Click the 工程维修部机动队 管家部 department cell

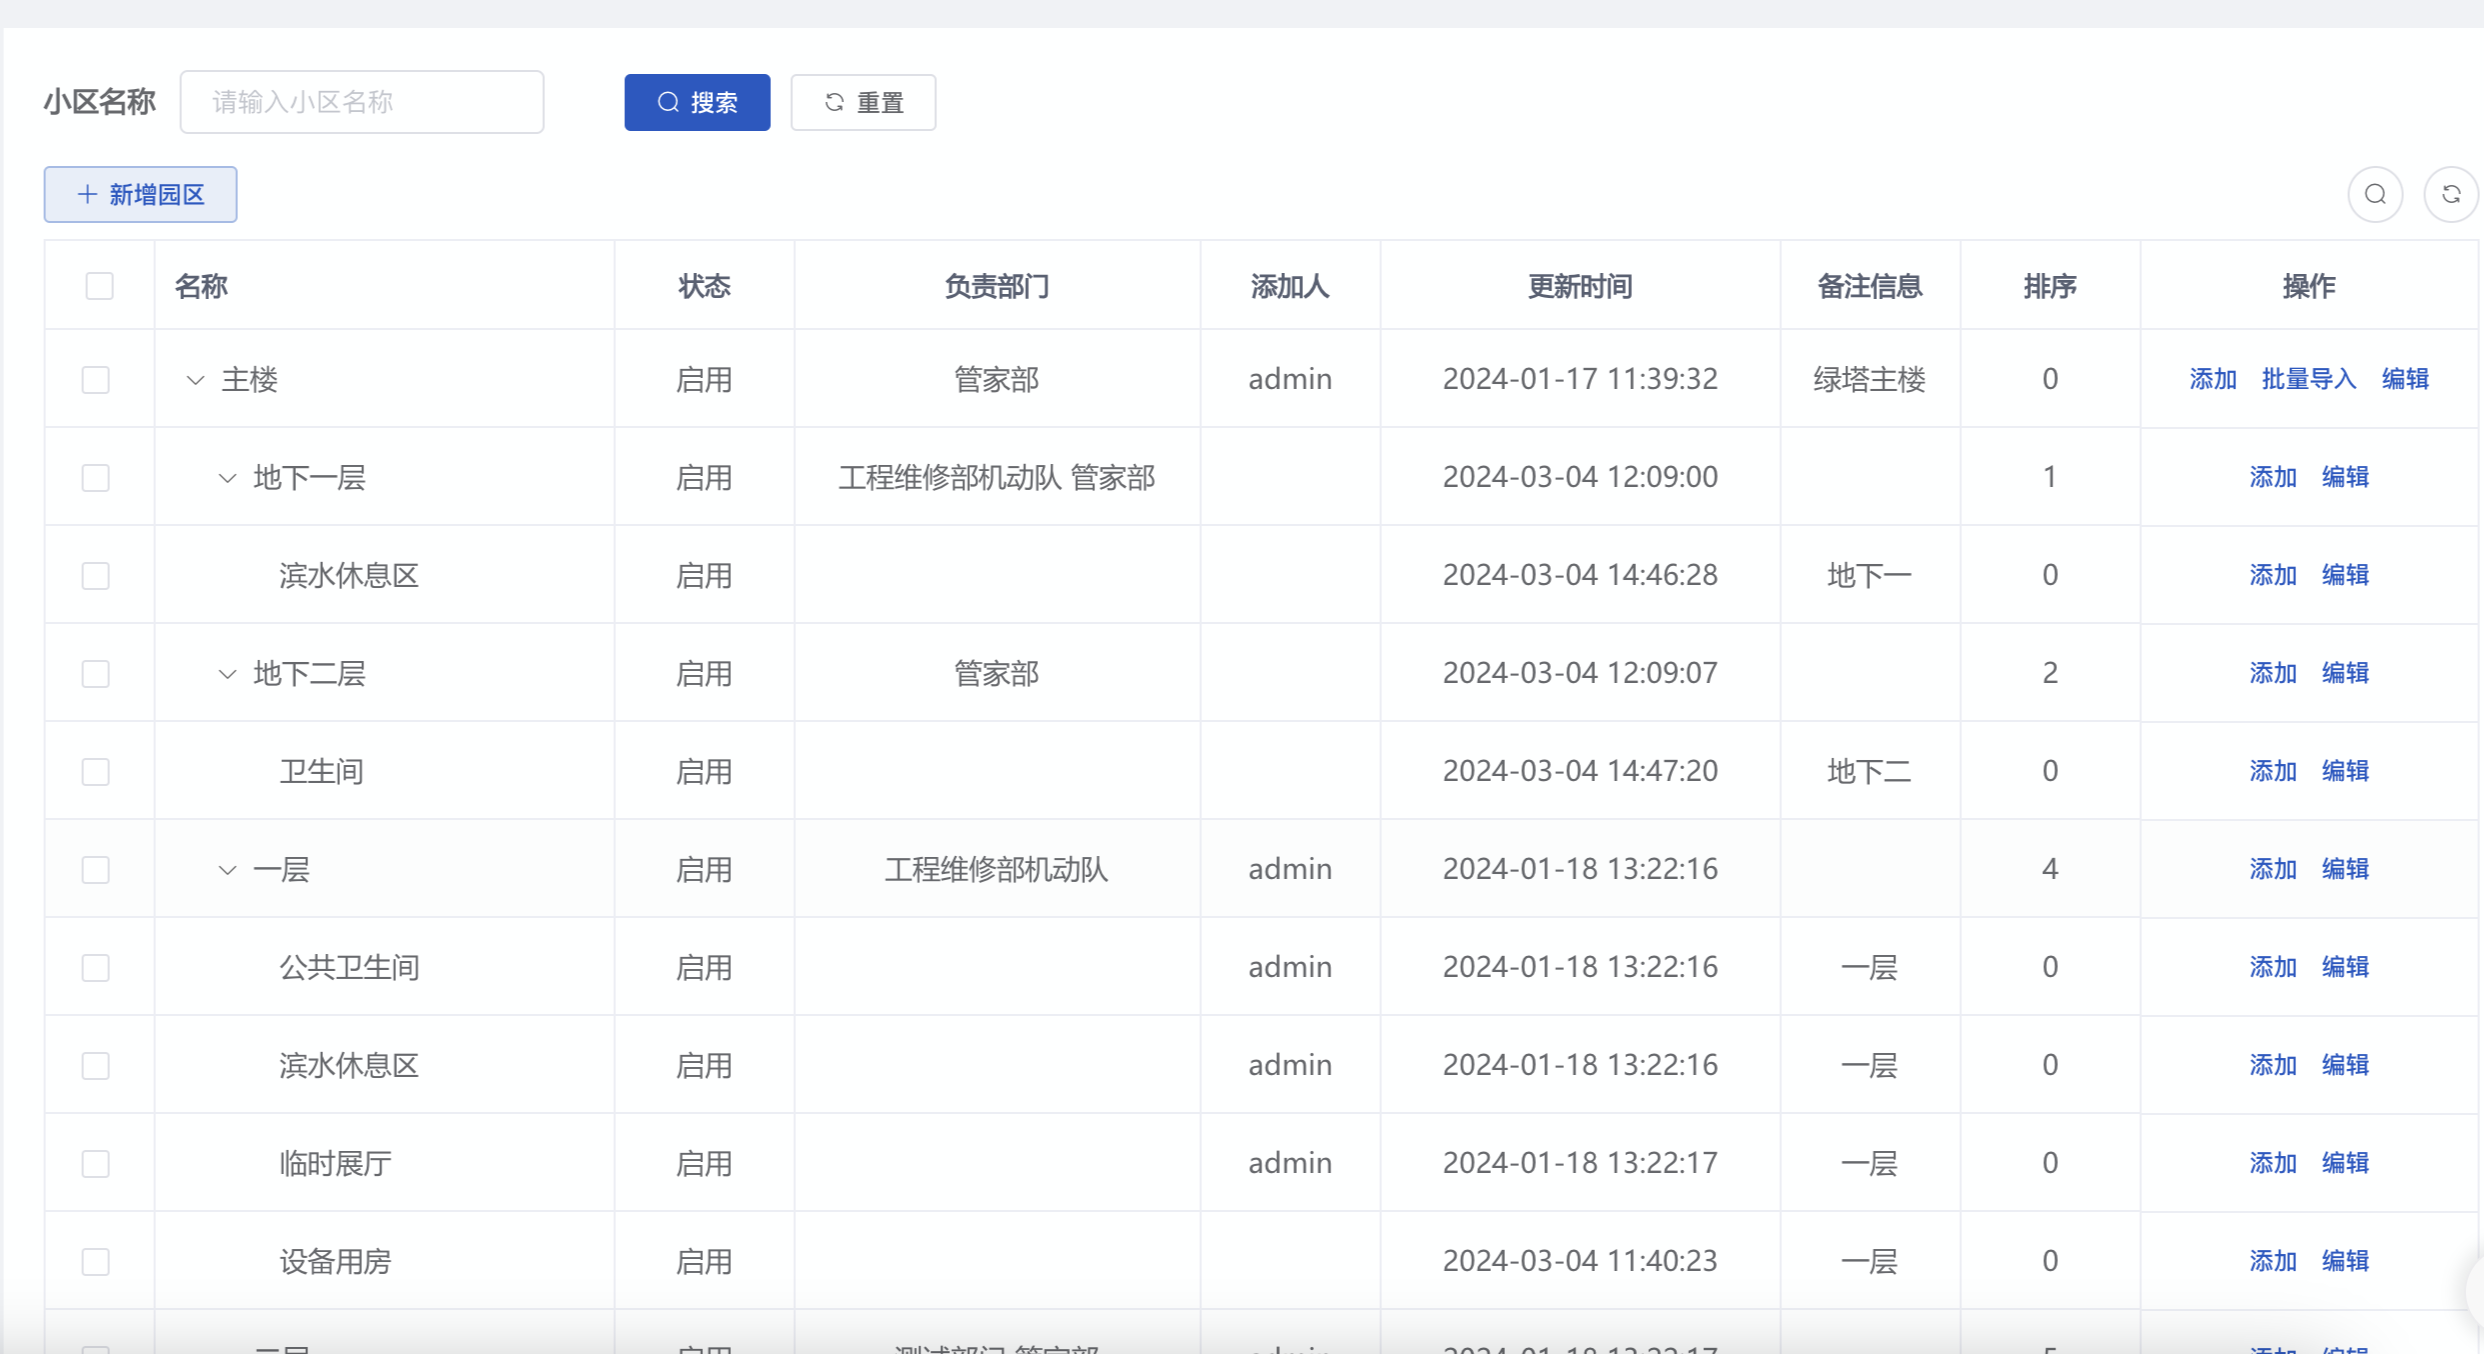click(x=997, y=477)
